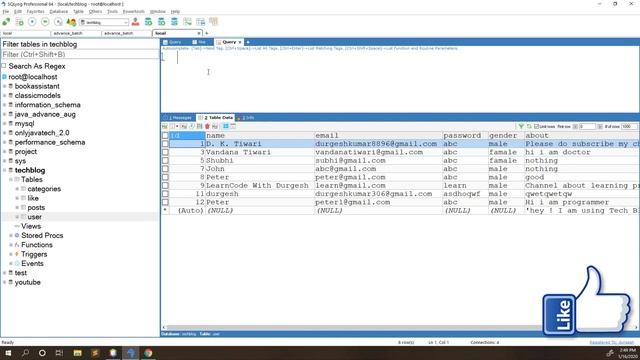Image resolution: width=640 pixels, height=360 pixels.
Task: Close the active Query editor tab
Action: tap(240, 42)
